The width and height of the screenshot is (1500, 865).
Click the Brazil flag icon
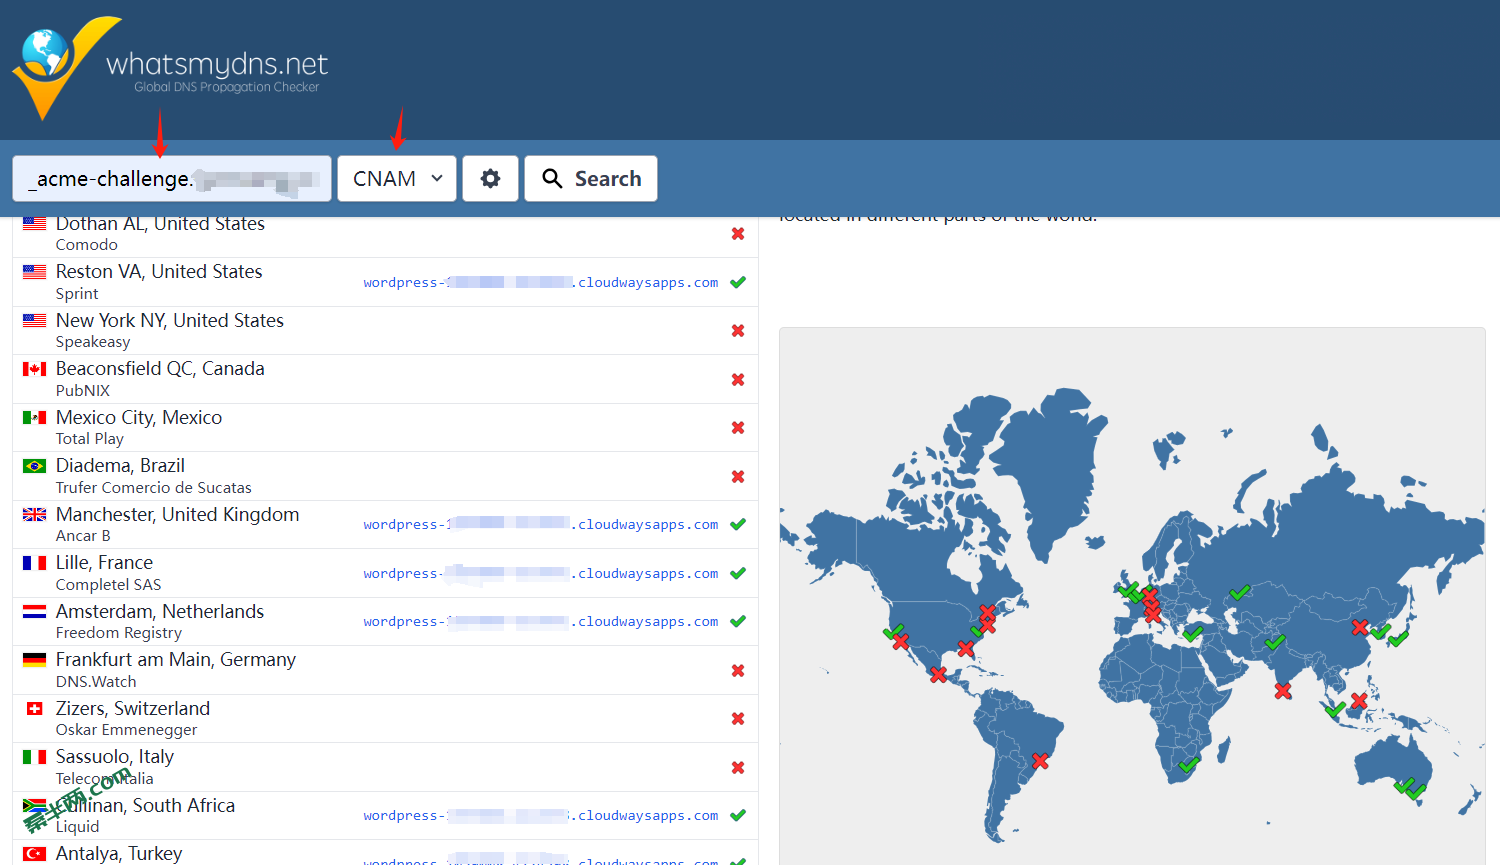coord(34,465)
